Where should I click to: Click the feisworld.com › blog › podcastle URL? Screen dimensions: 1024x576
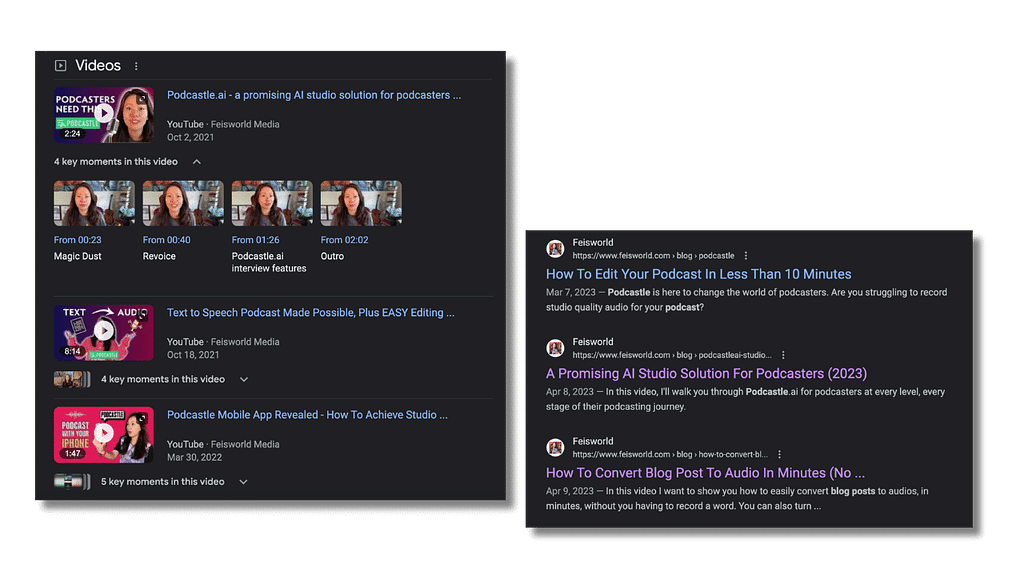coord(653,256)
